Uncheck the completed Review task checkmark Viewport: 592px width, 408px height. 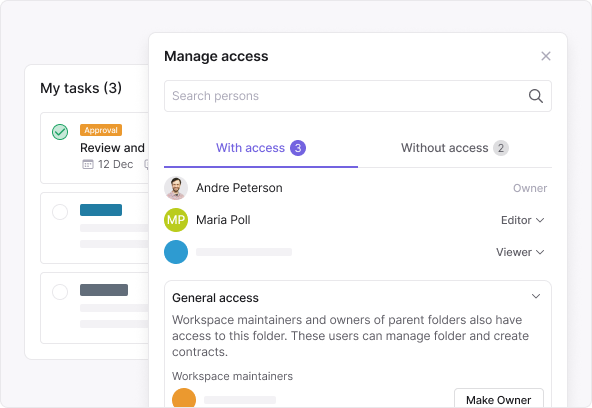coord(60,132)
